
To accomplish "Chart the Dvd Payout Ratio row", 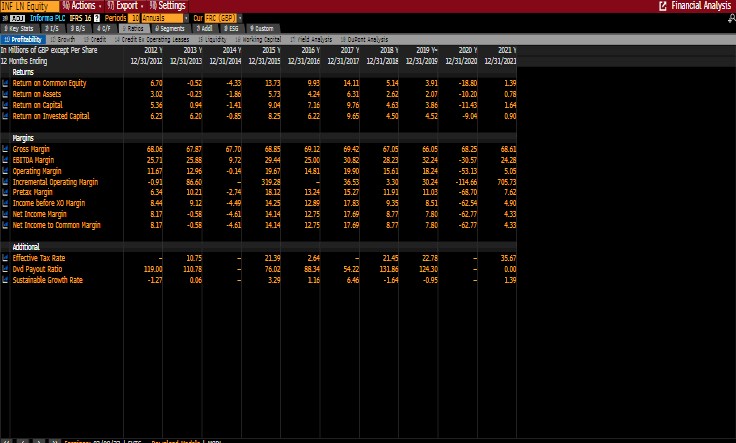I will [5, 269].
